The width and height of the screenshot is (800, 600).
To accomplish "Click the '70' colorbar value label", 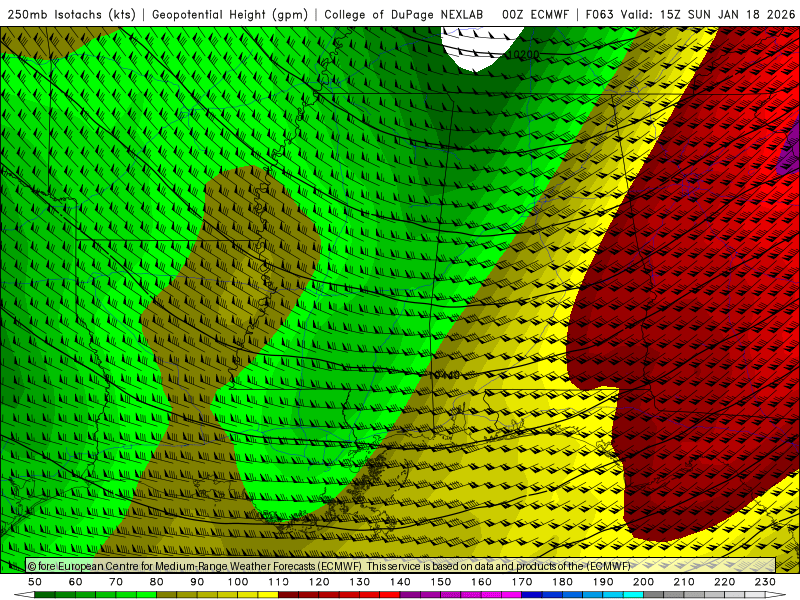I will (116, 582).
